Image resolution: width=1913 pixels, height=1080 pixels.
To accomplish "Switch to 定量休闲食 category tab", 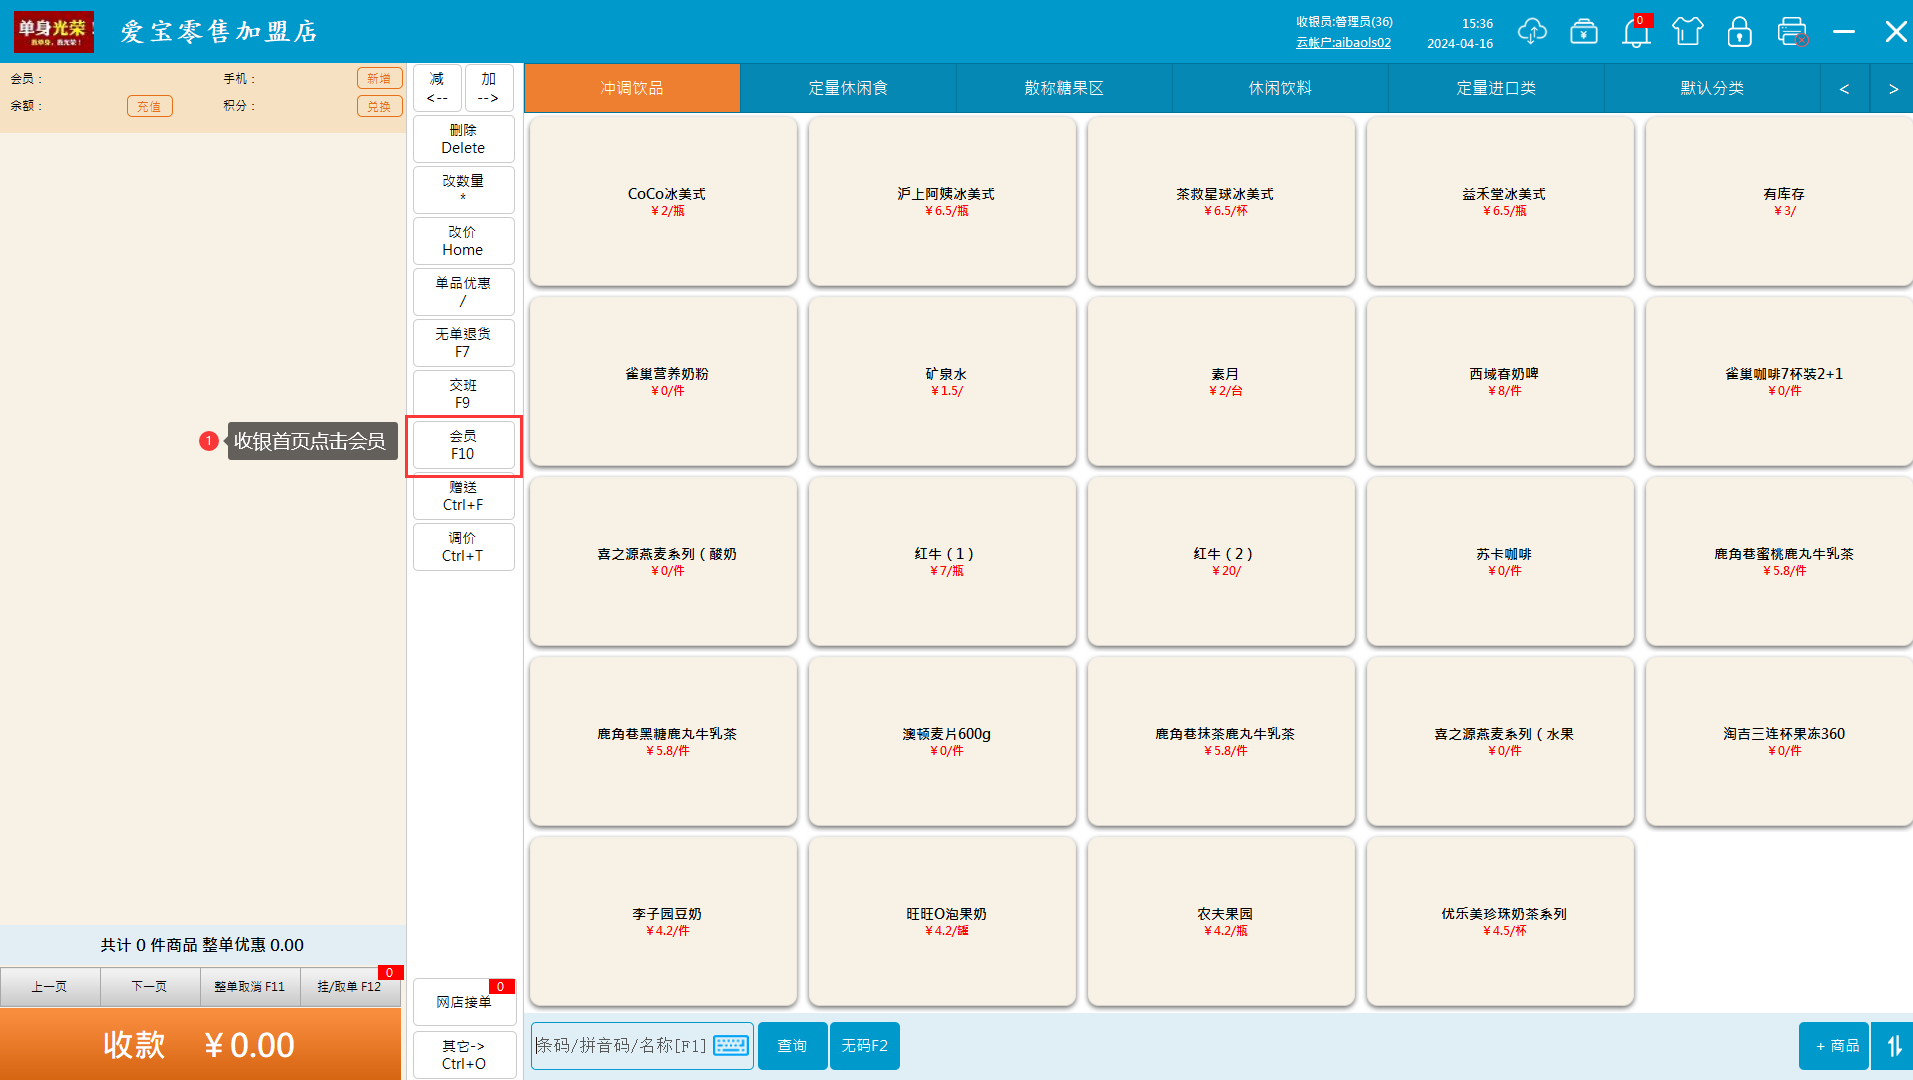I will point(848,88).
